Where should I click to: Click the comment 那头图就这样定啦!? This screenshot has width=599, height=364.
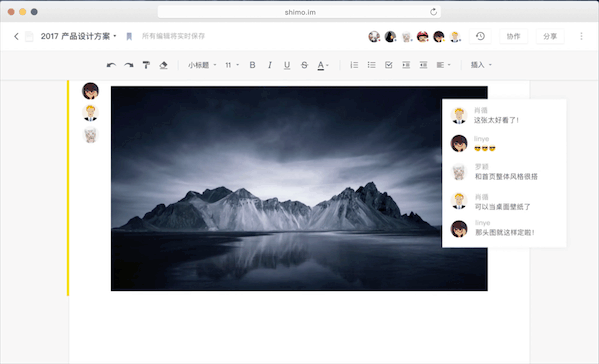505,232
